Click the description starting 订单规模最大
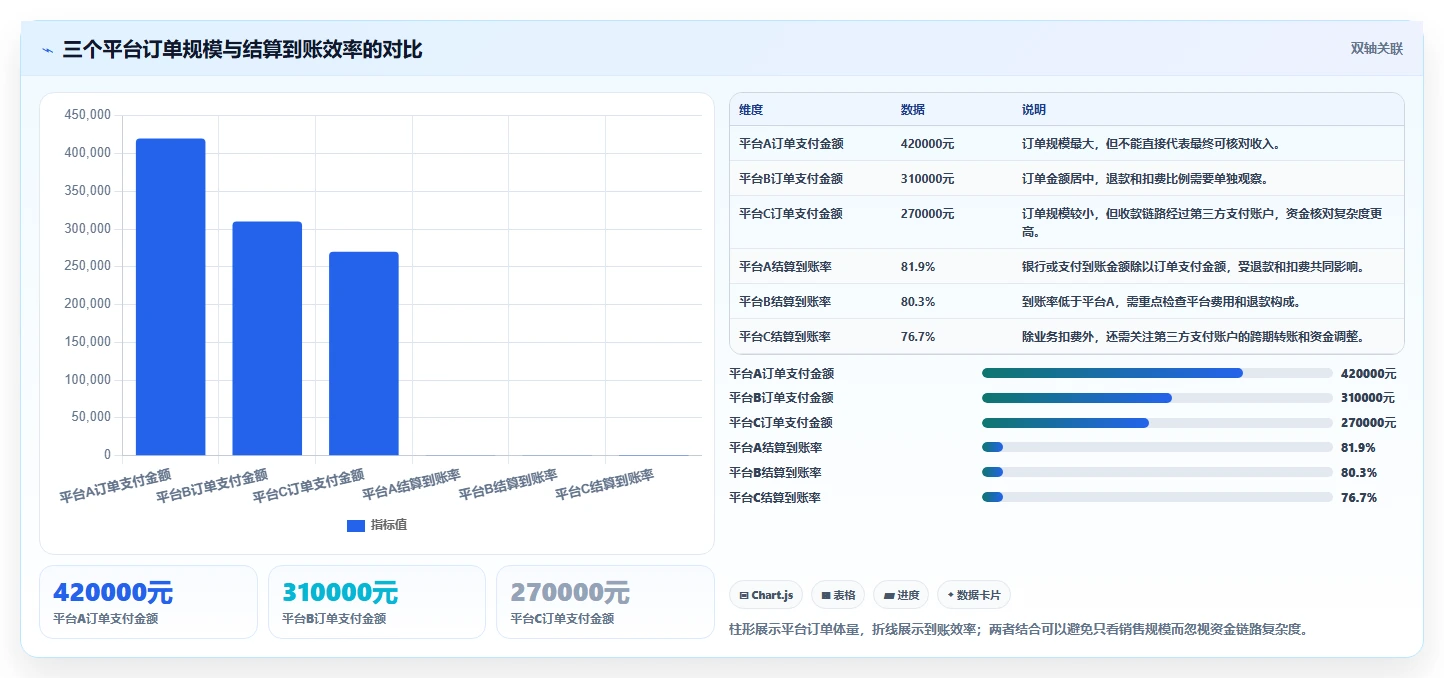This screenshot has height=678, width=1444. (1151, 144)
